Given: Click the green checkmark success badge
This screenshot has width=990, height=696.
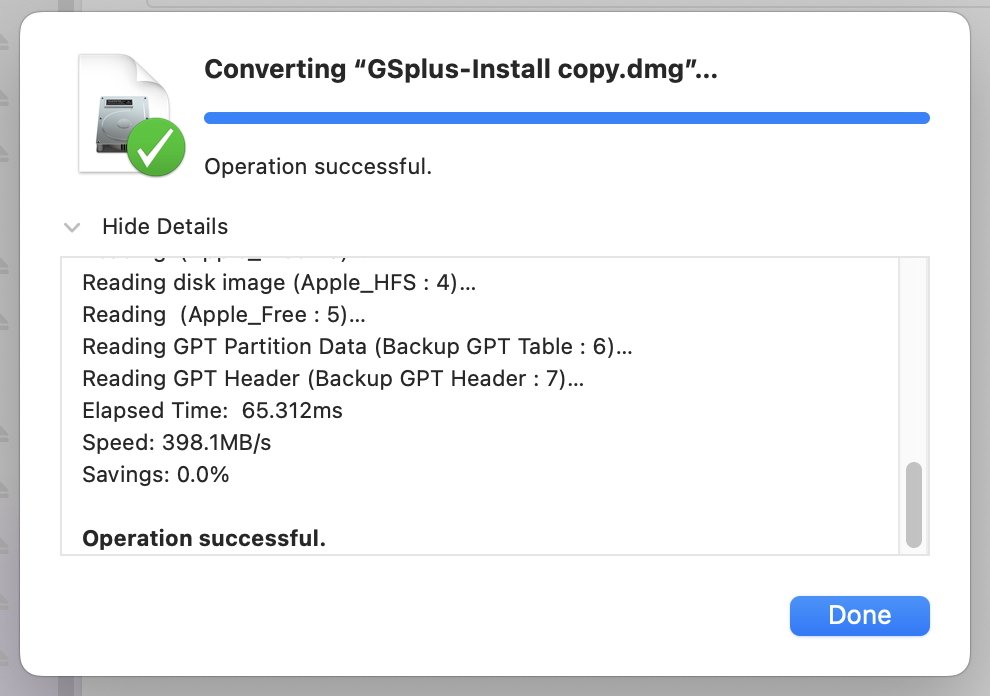Looking at the screenshot, I should [x=156, y=147].
